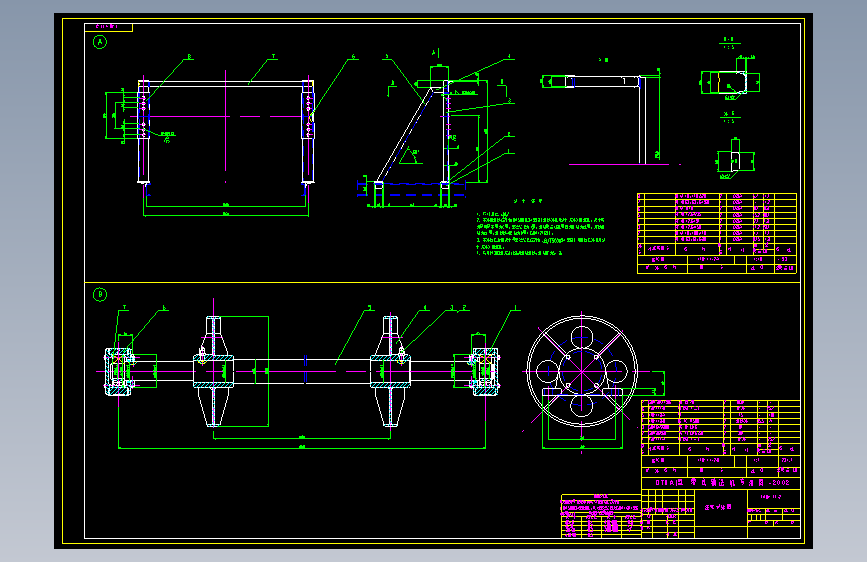Click the circled B view label
Viewport: 867px width, 562px height.
(100, 294)
